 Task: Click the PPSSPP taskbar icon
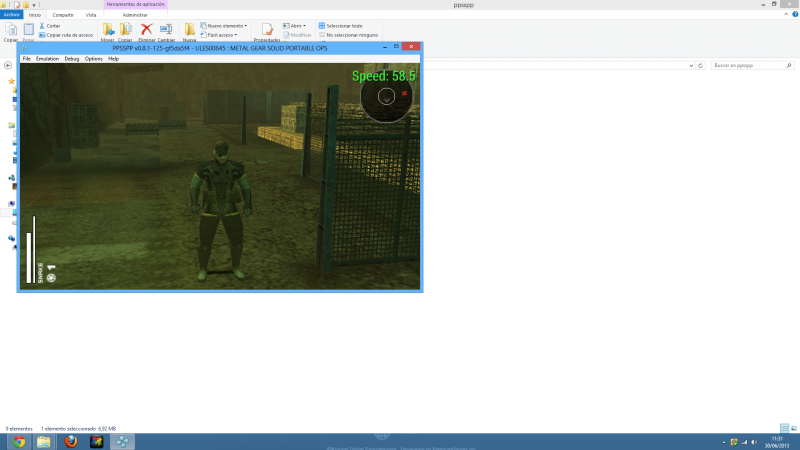[x=122, y=442]
